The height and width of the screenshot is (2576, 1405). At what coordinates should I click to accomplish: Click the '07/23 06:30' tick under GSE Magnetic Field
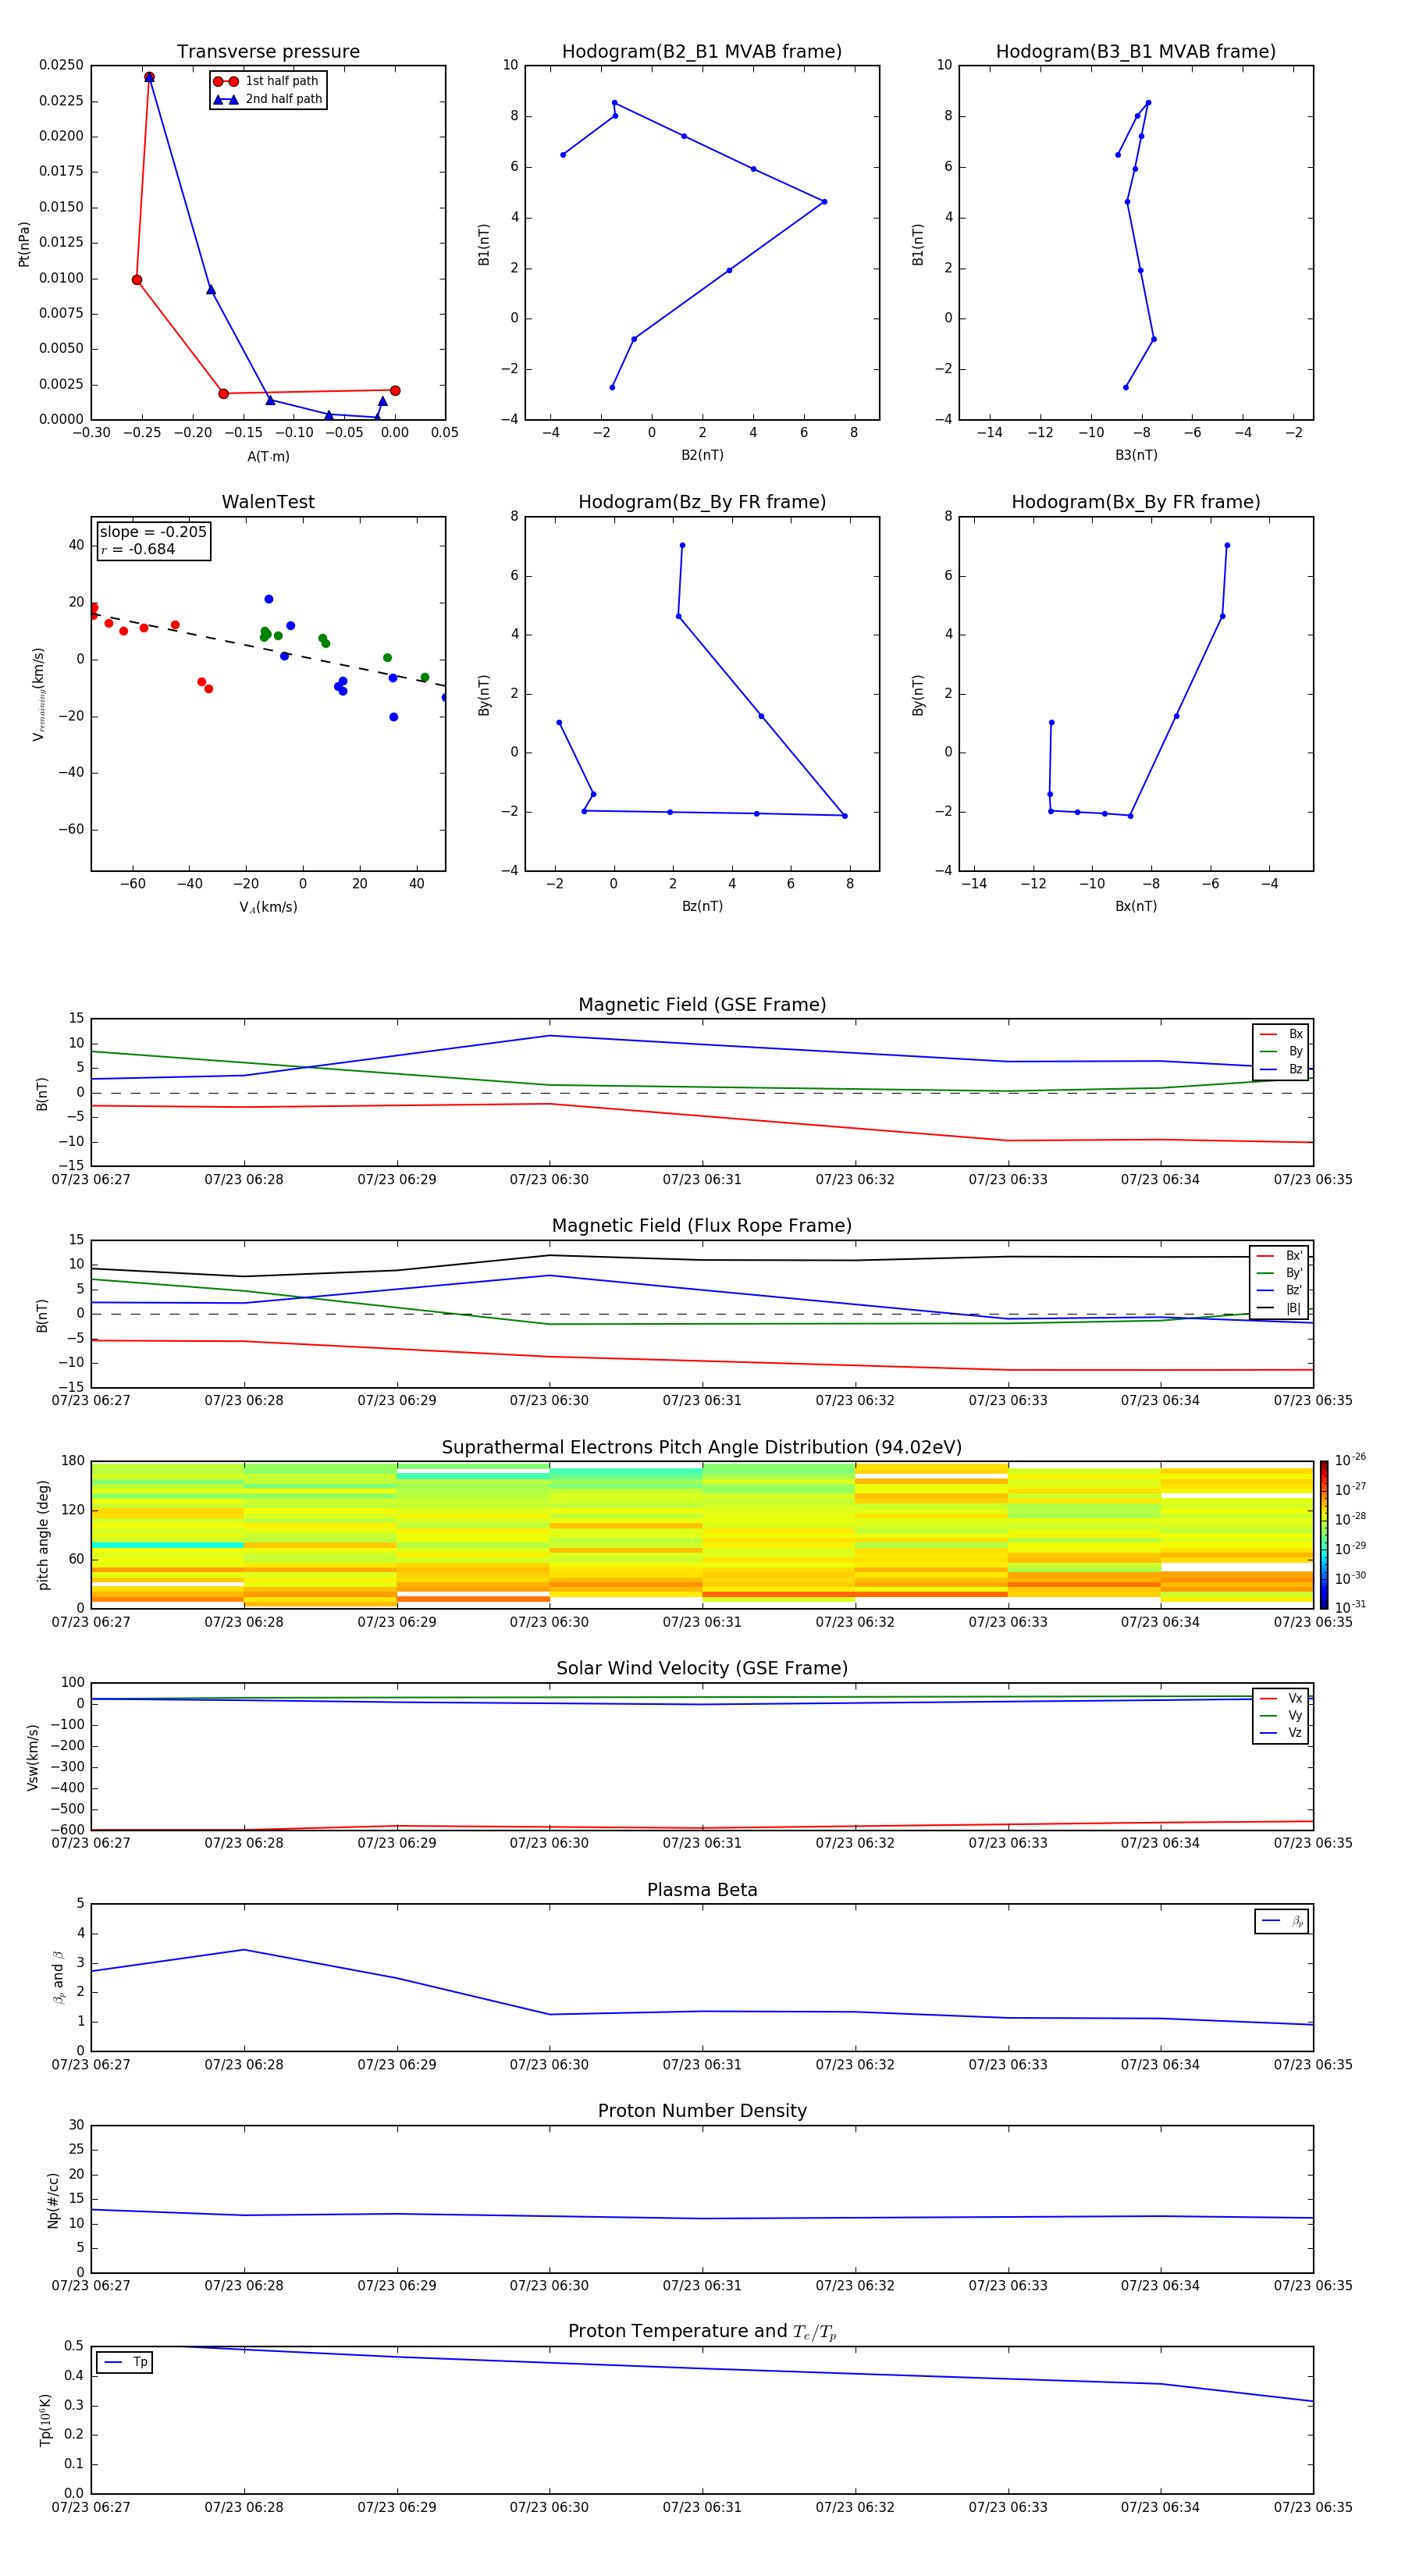pyautogui.click(x=549, y=1180)
